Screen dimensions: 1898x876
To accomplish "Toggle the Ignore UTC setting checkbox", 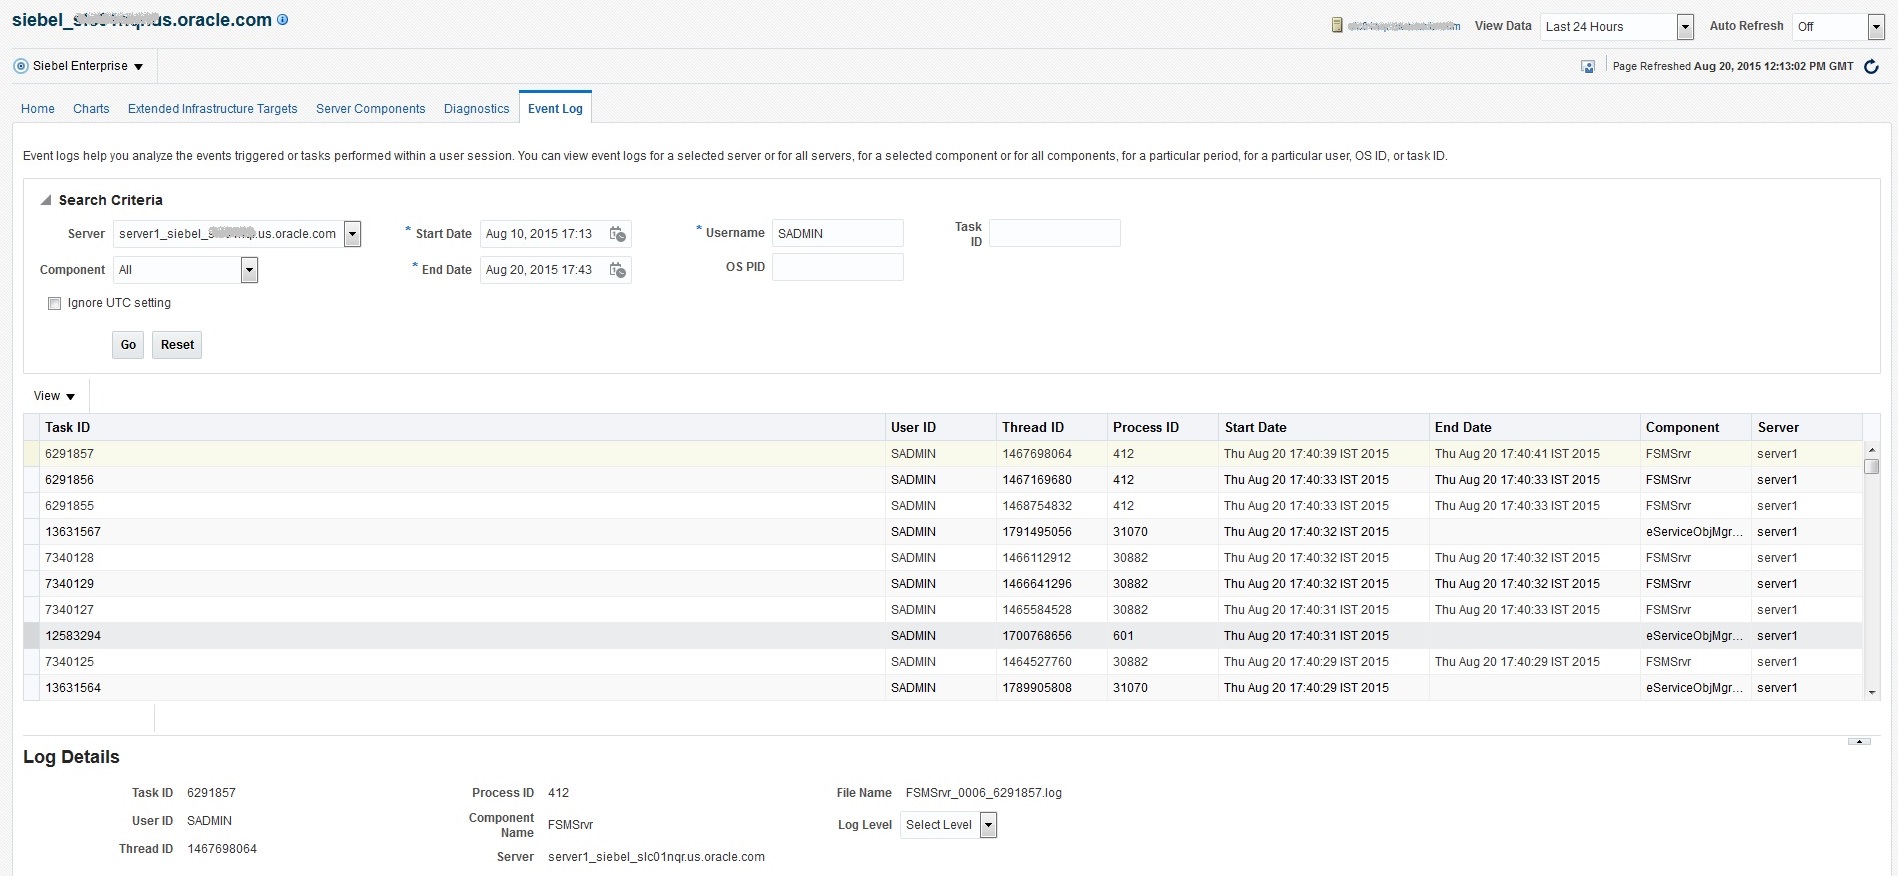I will click(x=55, y=303).
